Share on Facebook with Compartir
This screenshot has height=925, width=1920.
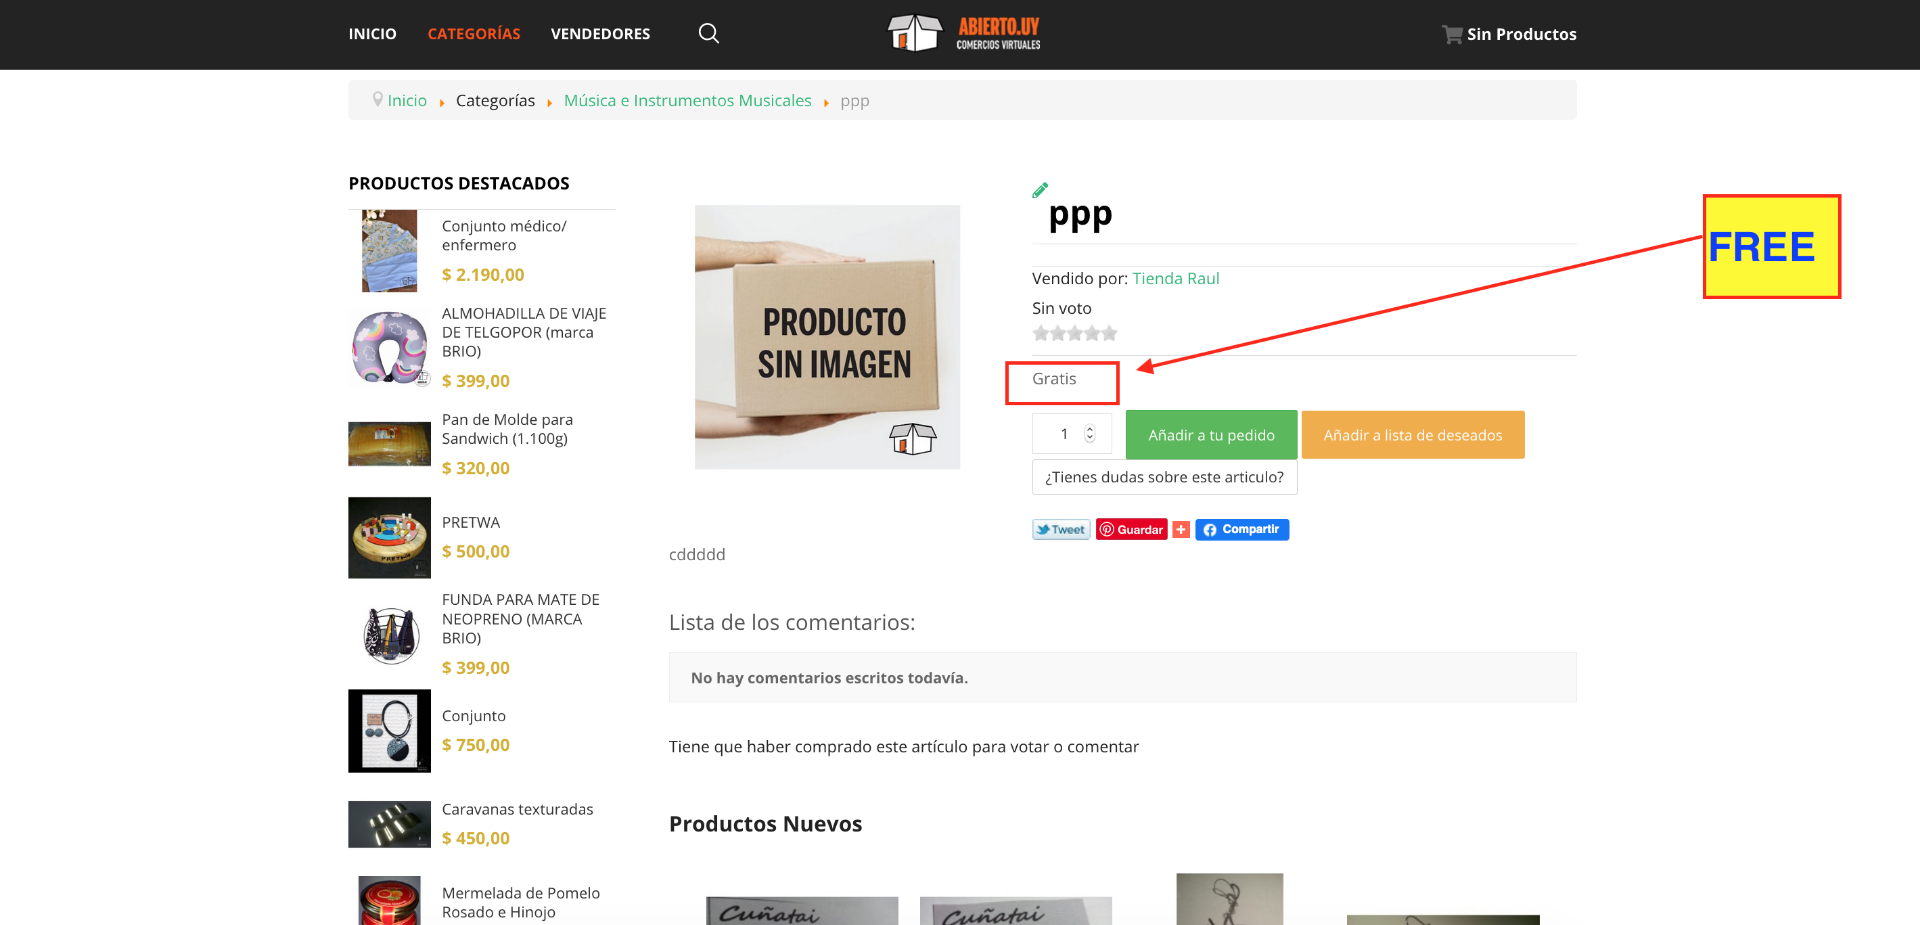tap(1241, 530)
